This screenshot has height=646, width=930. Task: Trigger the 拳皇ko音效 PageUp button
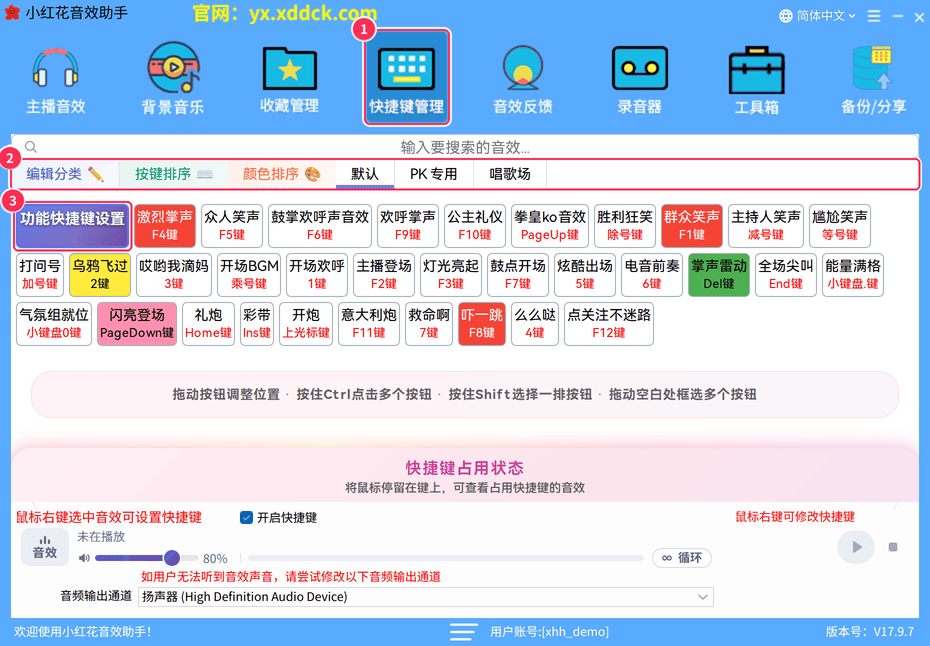550,225
